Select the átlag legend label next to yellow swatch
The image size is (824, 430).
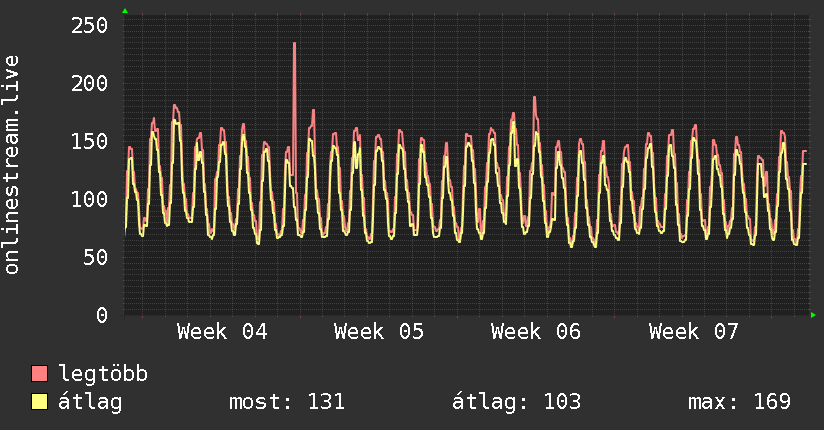tap(90, 402)
